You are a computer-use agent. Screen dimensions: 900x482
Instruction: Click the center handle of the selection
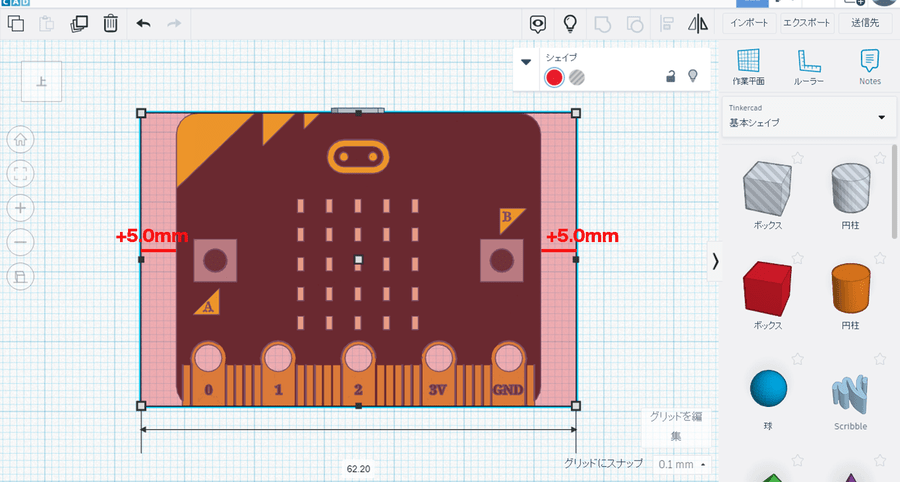[x=359, y=259]
